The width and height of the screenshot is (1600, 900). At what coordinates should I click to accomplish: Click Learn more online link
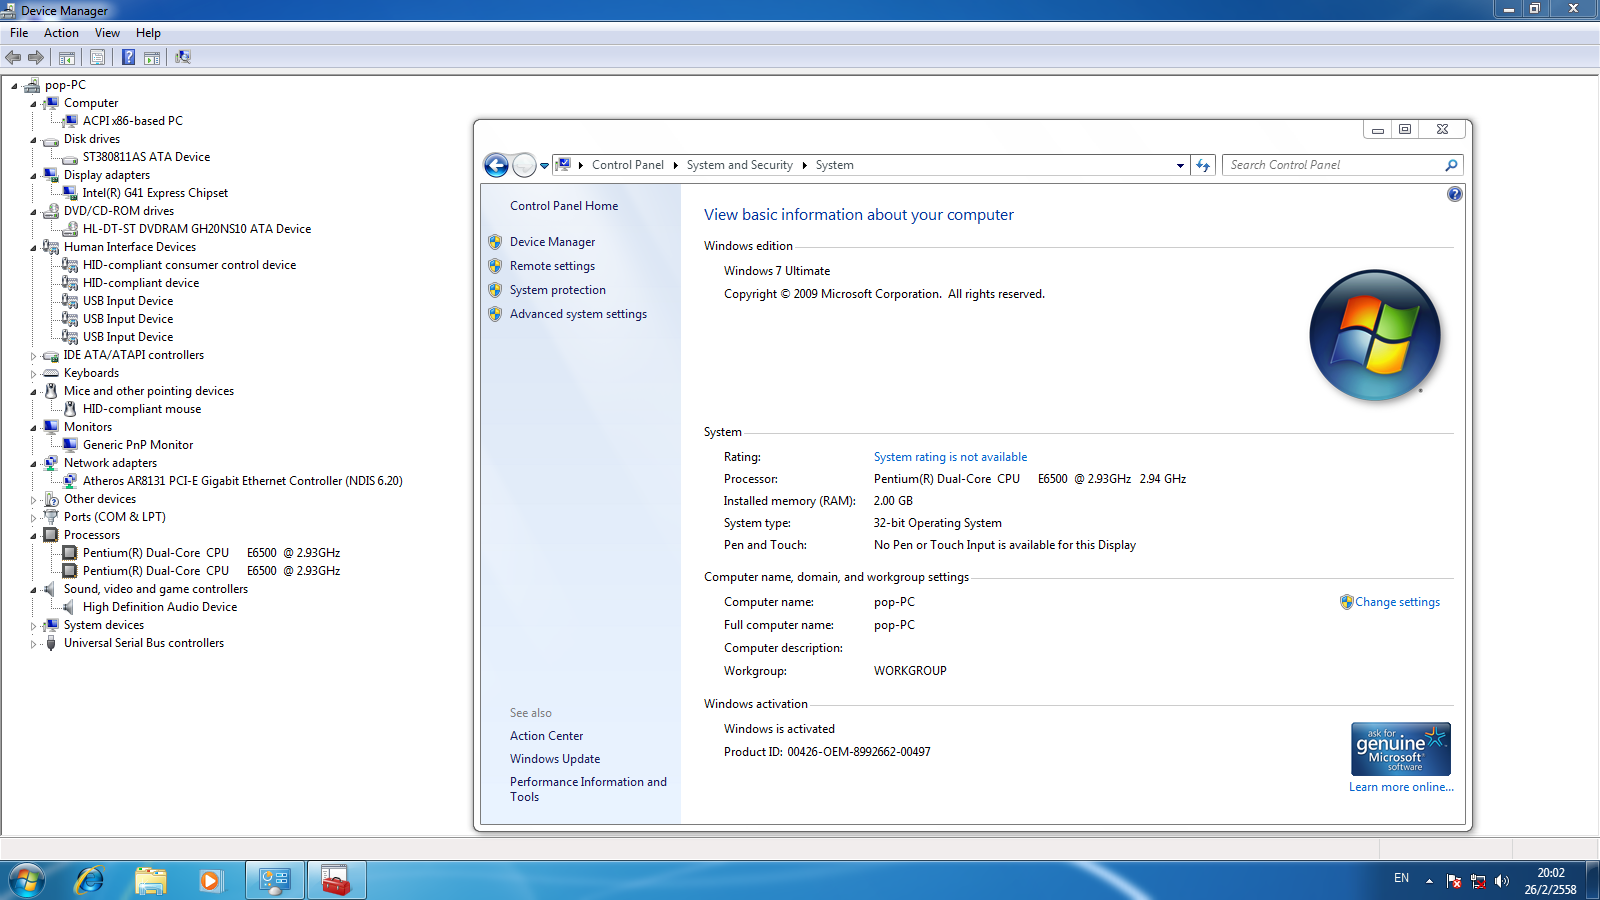pyautogui.click(x=1401, y=787)
